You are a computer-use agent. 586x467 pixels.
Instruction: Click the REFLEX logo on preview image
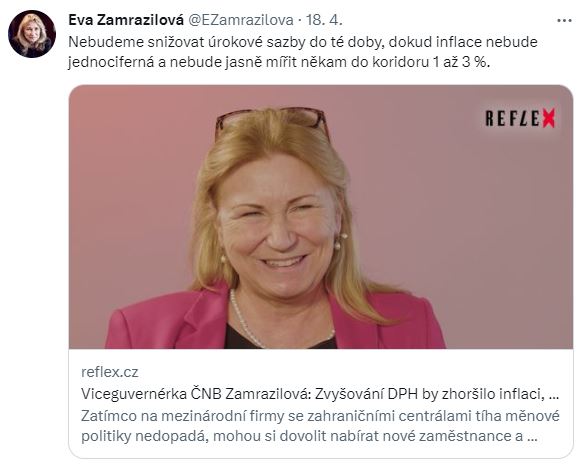coord(520,118)
